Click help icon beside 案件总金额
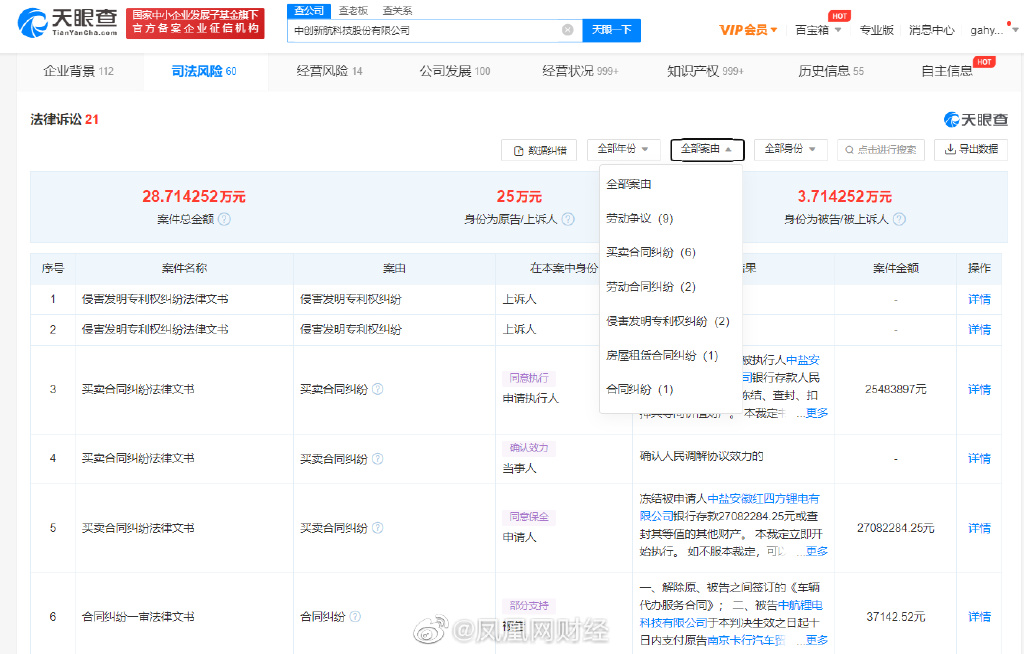1024x654 pixels. (x=225, y=219)
